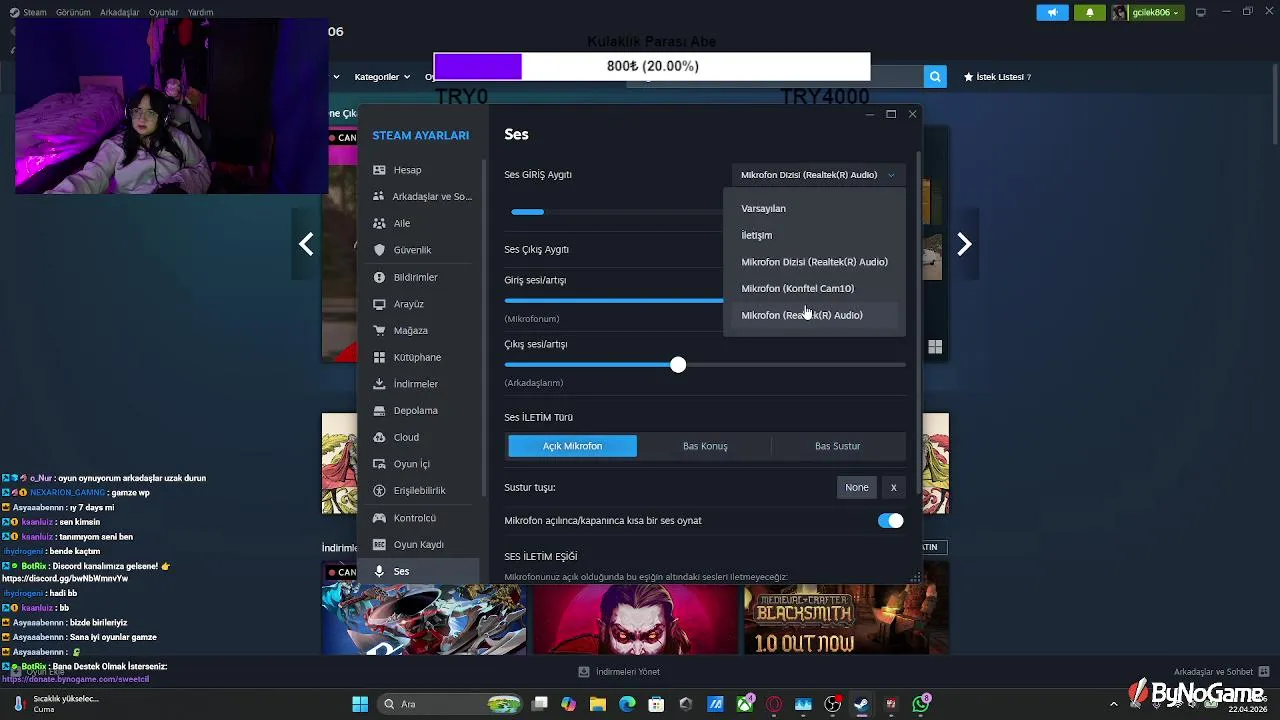Open the green bell notifications icon

pos(1090,12)
